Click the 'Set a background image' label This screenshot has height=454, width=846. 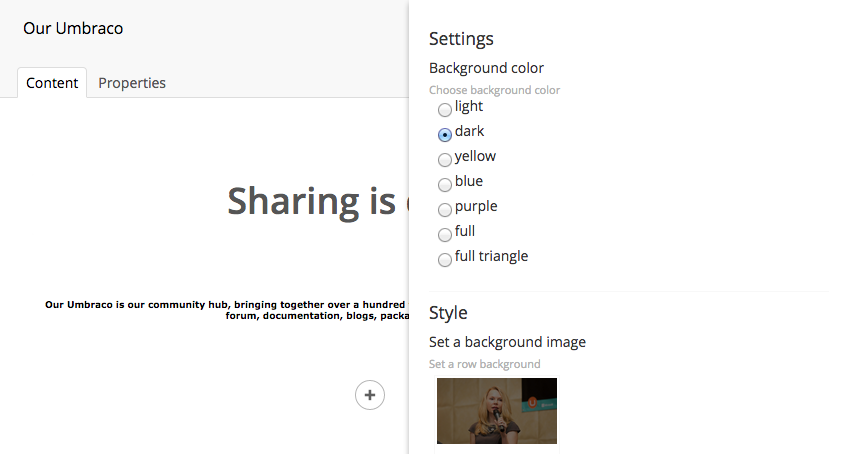[507, 342]
